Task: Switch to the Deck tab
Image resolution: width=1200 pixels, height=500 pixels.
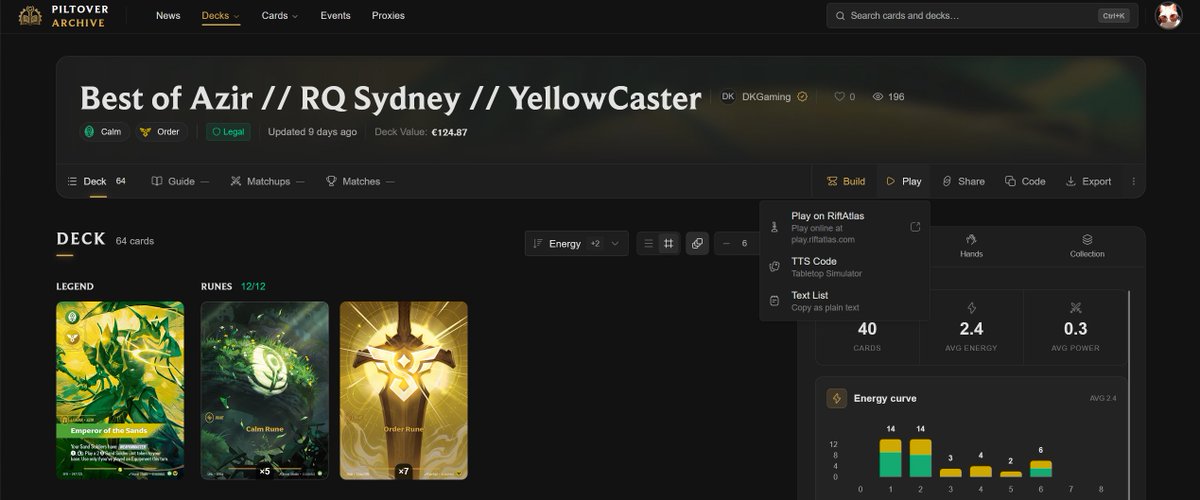Action: (x=96, y=181)
